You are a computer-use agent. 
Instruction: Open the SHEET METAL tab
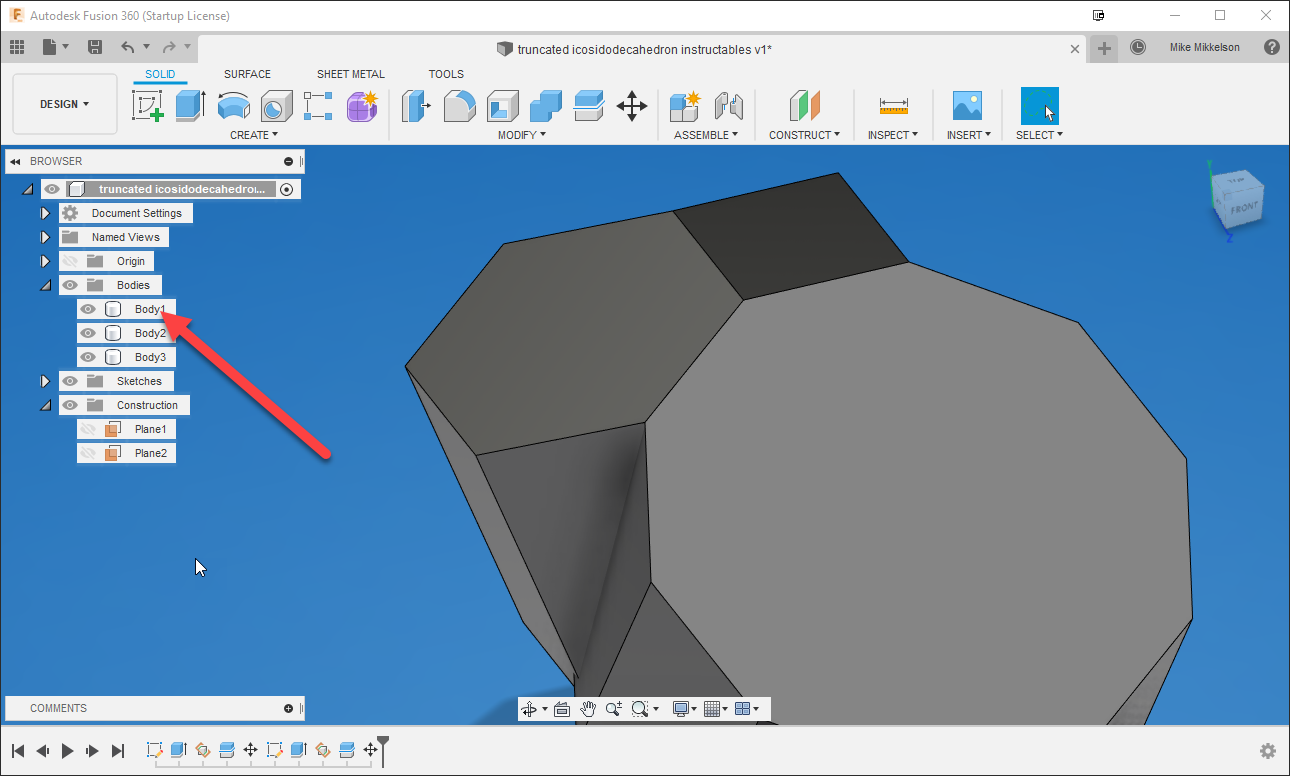[x=350, y=73]
